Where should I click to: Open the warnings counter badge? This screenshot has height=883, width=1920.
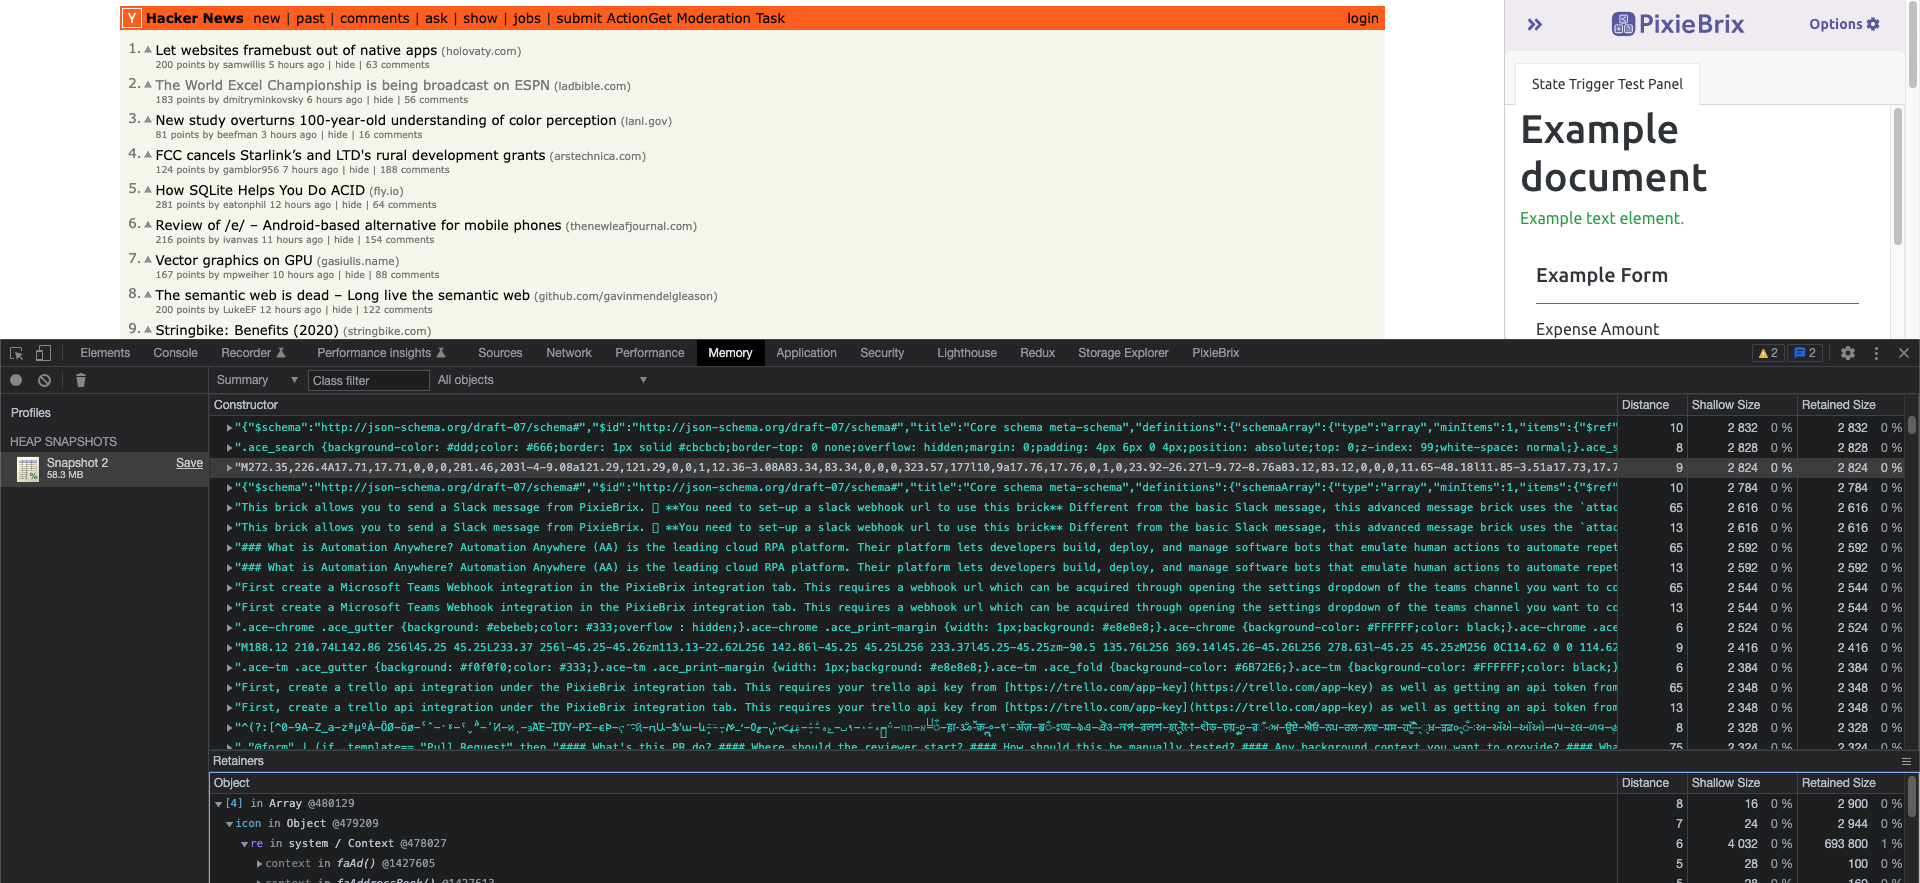[1768, 353]
